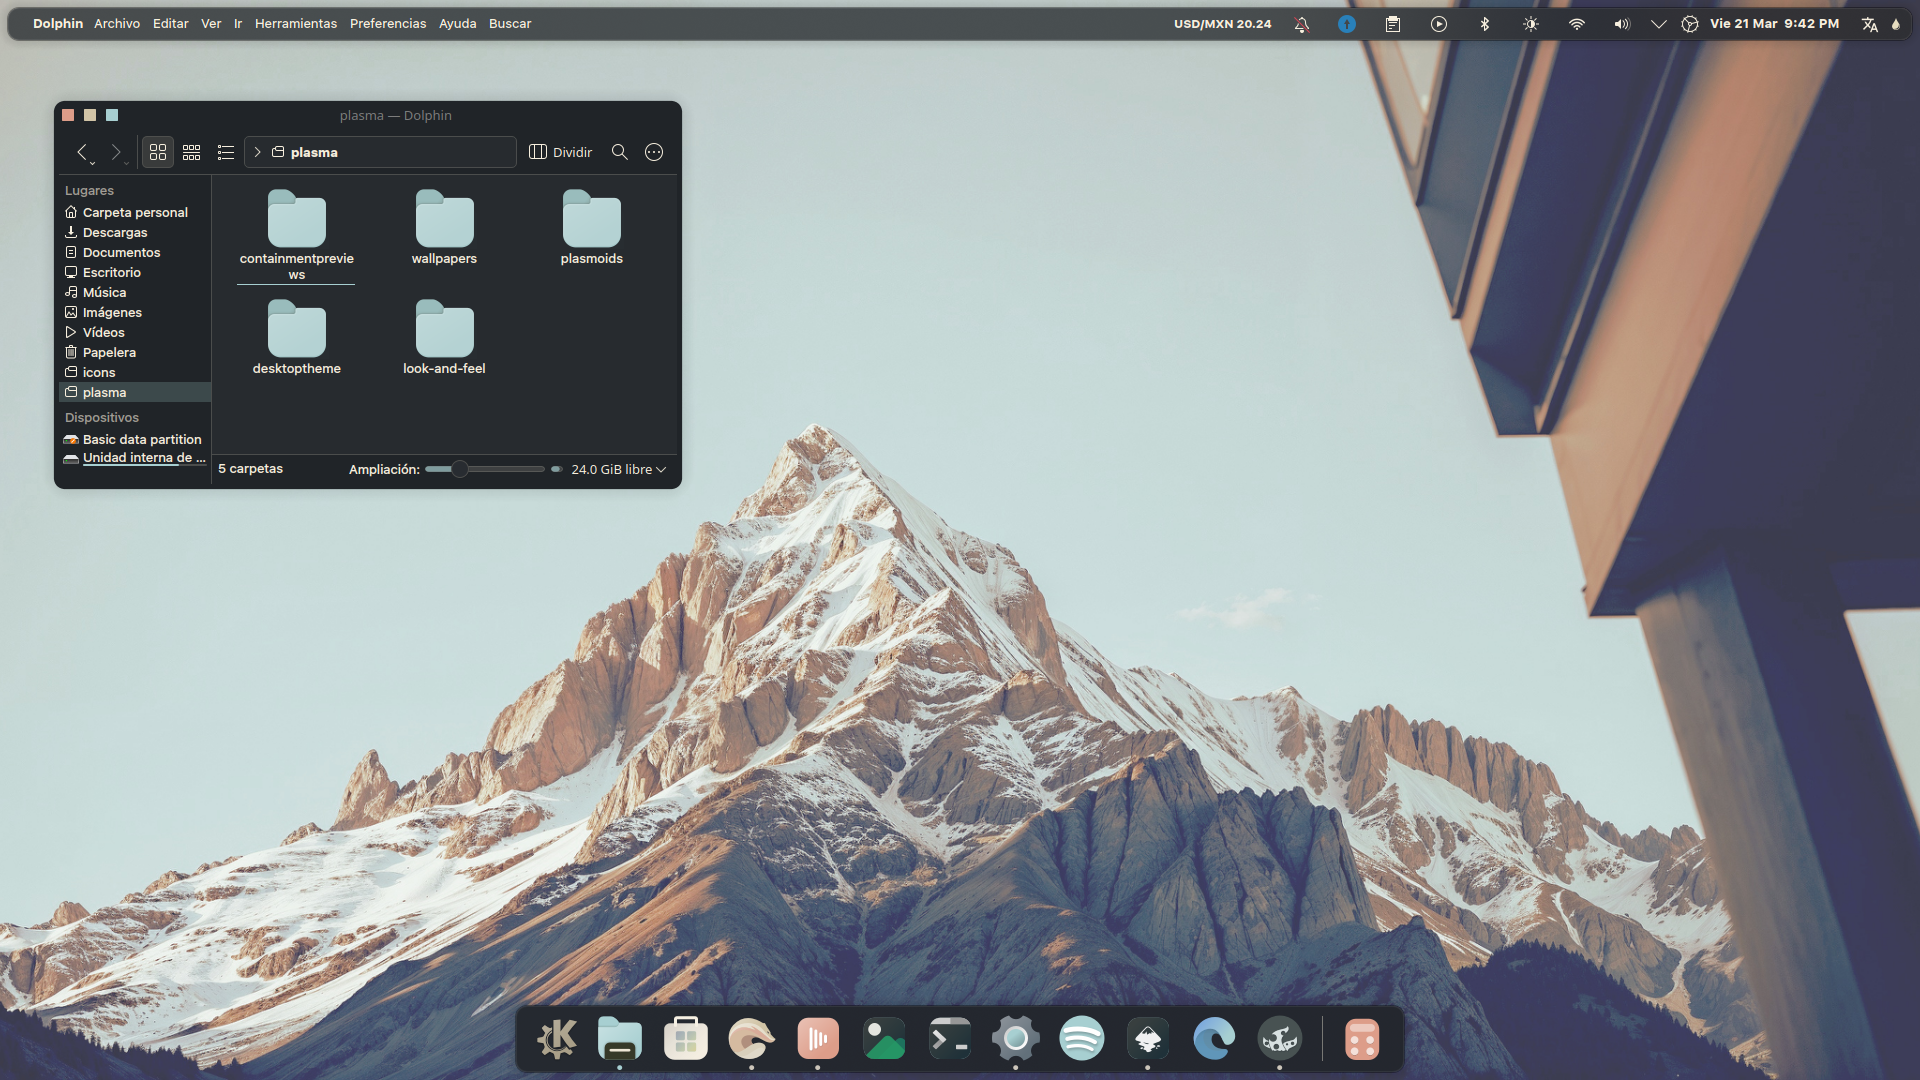Open Basic data partition device
The width and height of the screenshot is (1920, 1080).
134,439
